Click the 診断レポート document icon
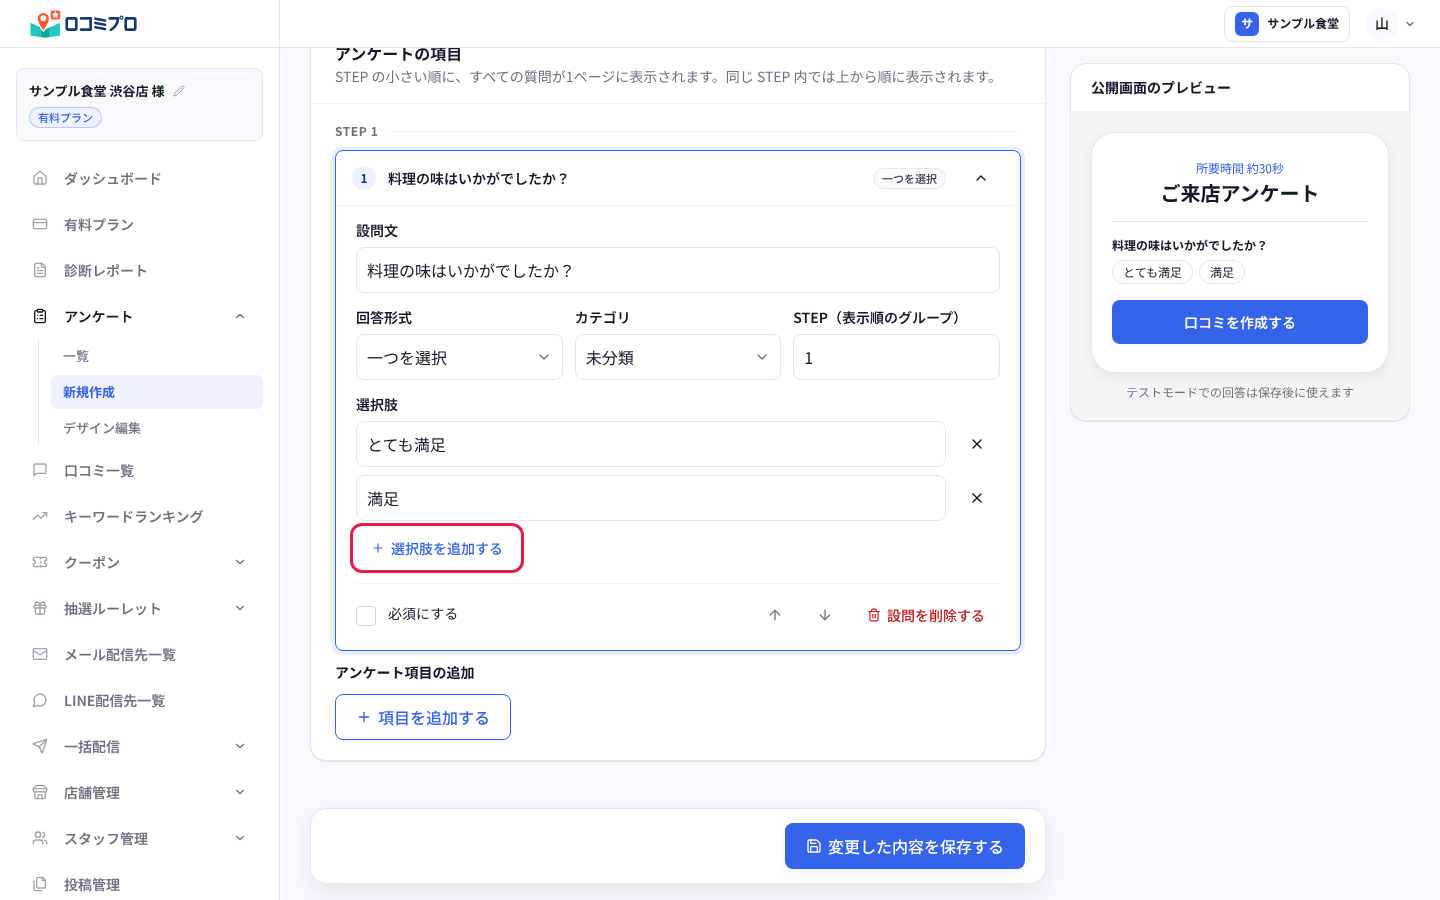The image size is (1440, 900). point(40,270)
